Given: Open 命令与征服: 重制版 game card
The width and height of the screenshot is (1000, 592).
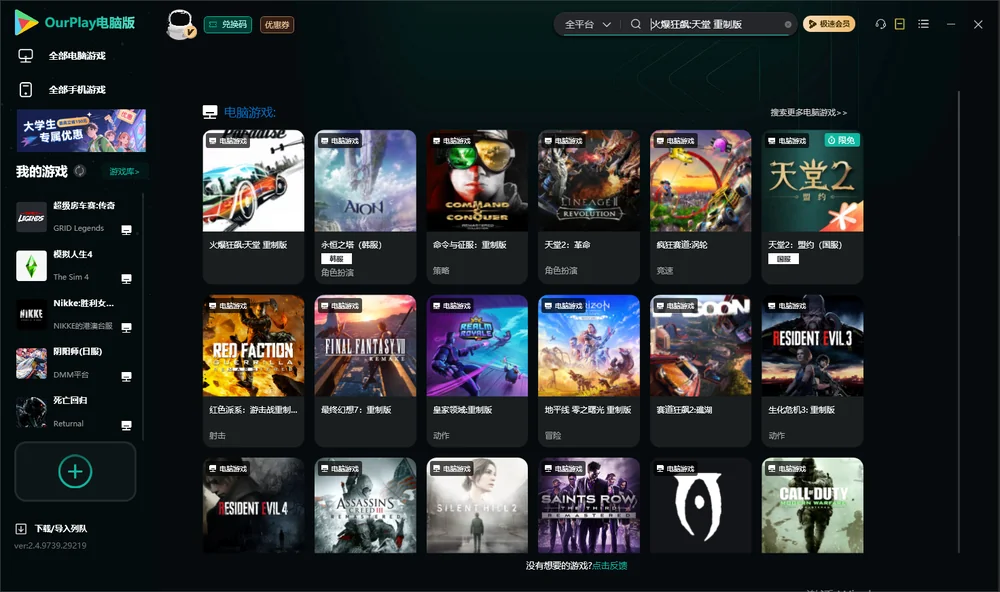Looking at the screenshot, I should pos(477,207).
